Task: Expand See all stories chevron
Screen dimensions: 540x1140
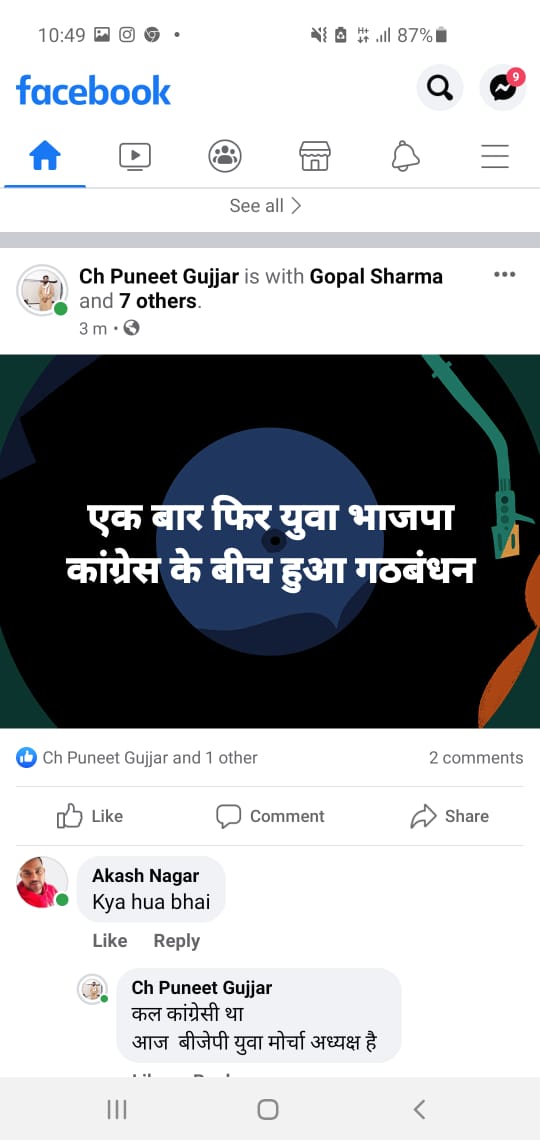Action: point(265,206)
